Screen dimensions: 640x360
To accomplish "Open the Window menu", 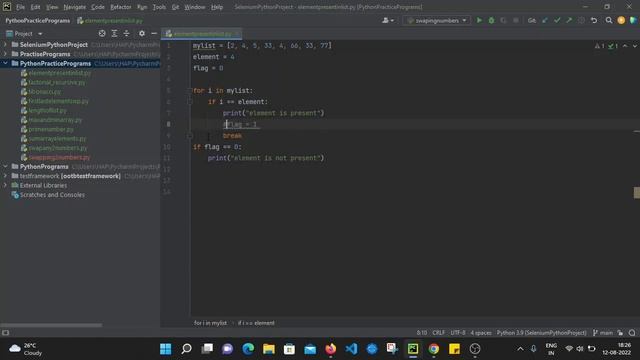I will (x=195, y=7).
